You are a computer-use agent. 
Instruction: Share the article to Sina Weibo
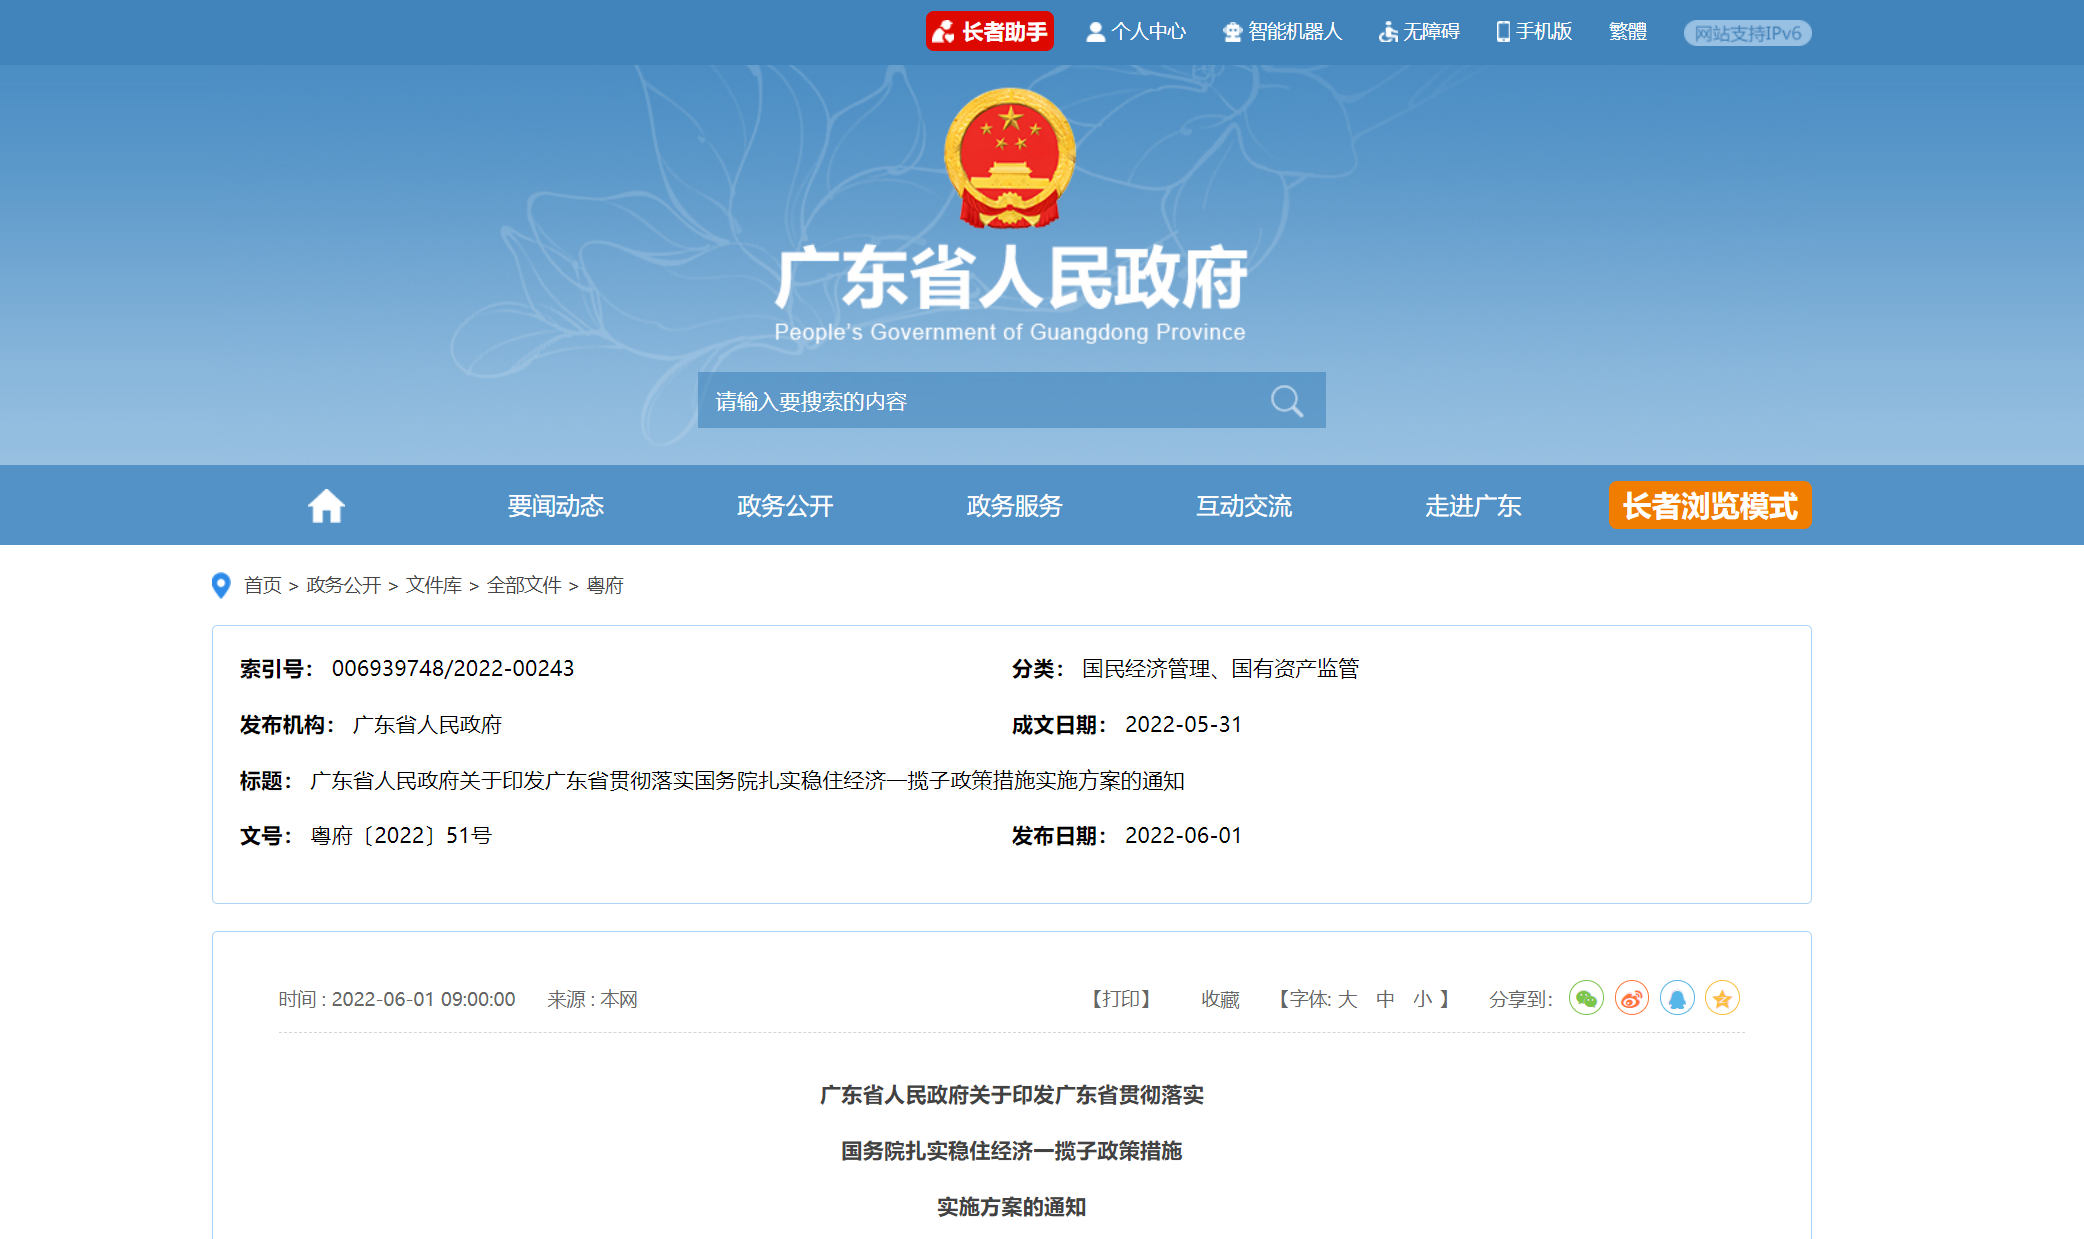[x=1631, y=997]
